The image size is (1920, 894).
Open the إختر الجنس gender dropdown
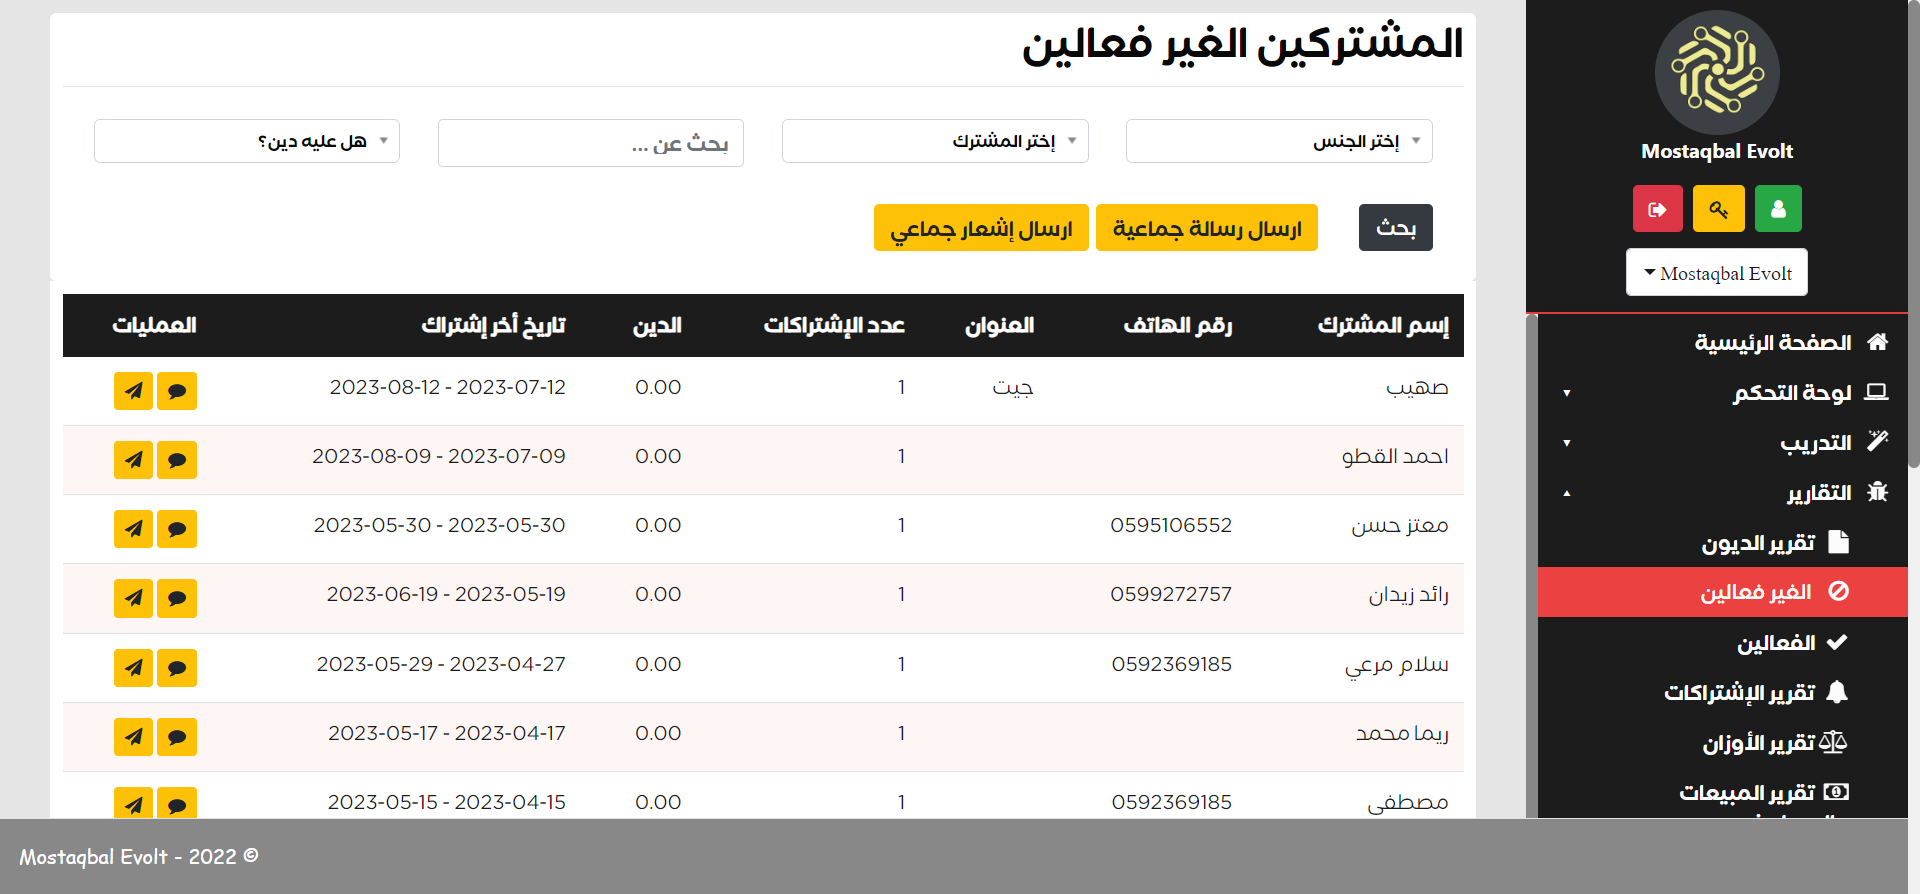(1278, 141)
